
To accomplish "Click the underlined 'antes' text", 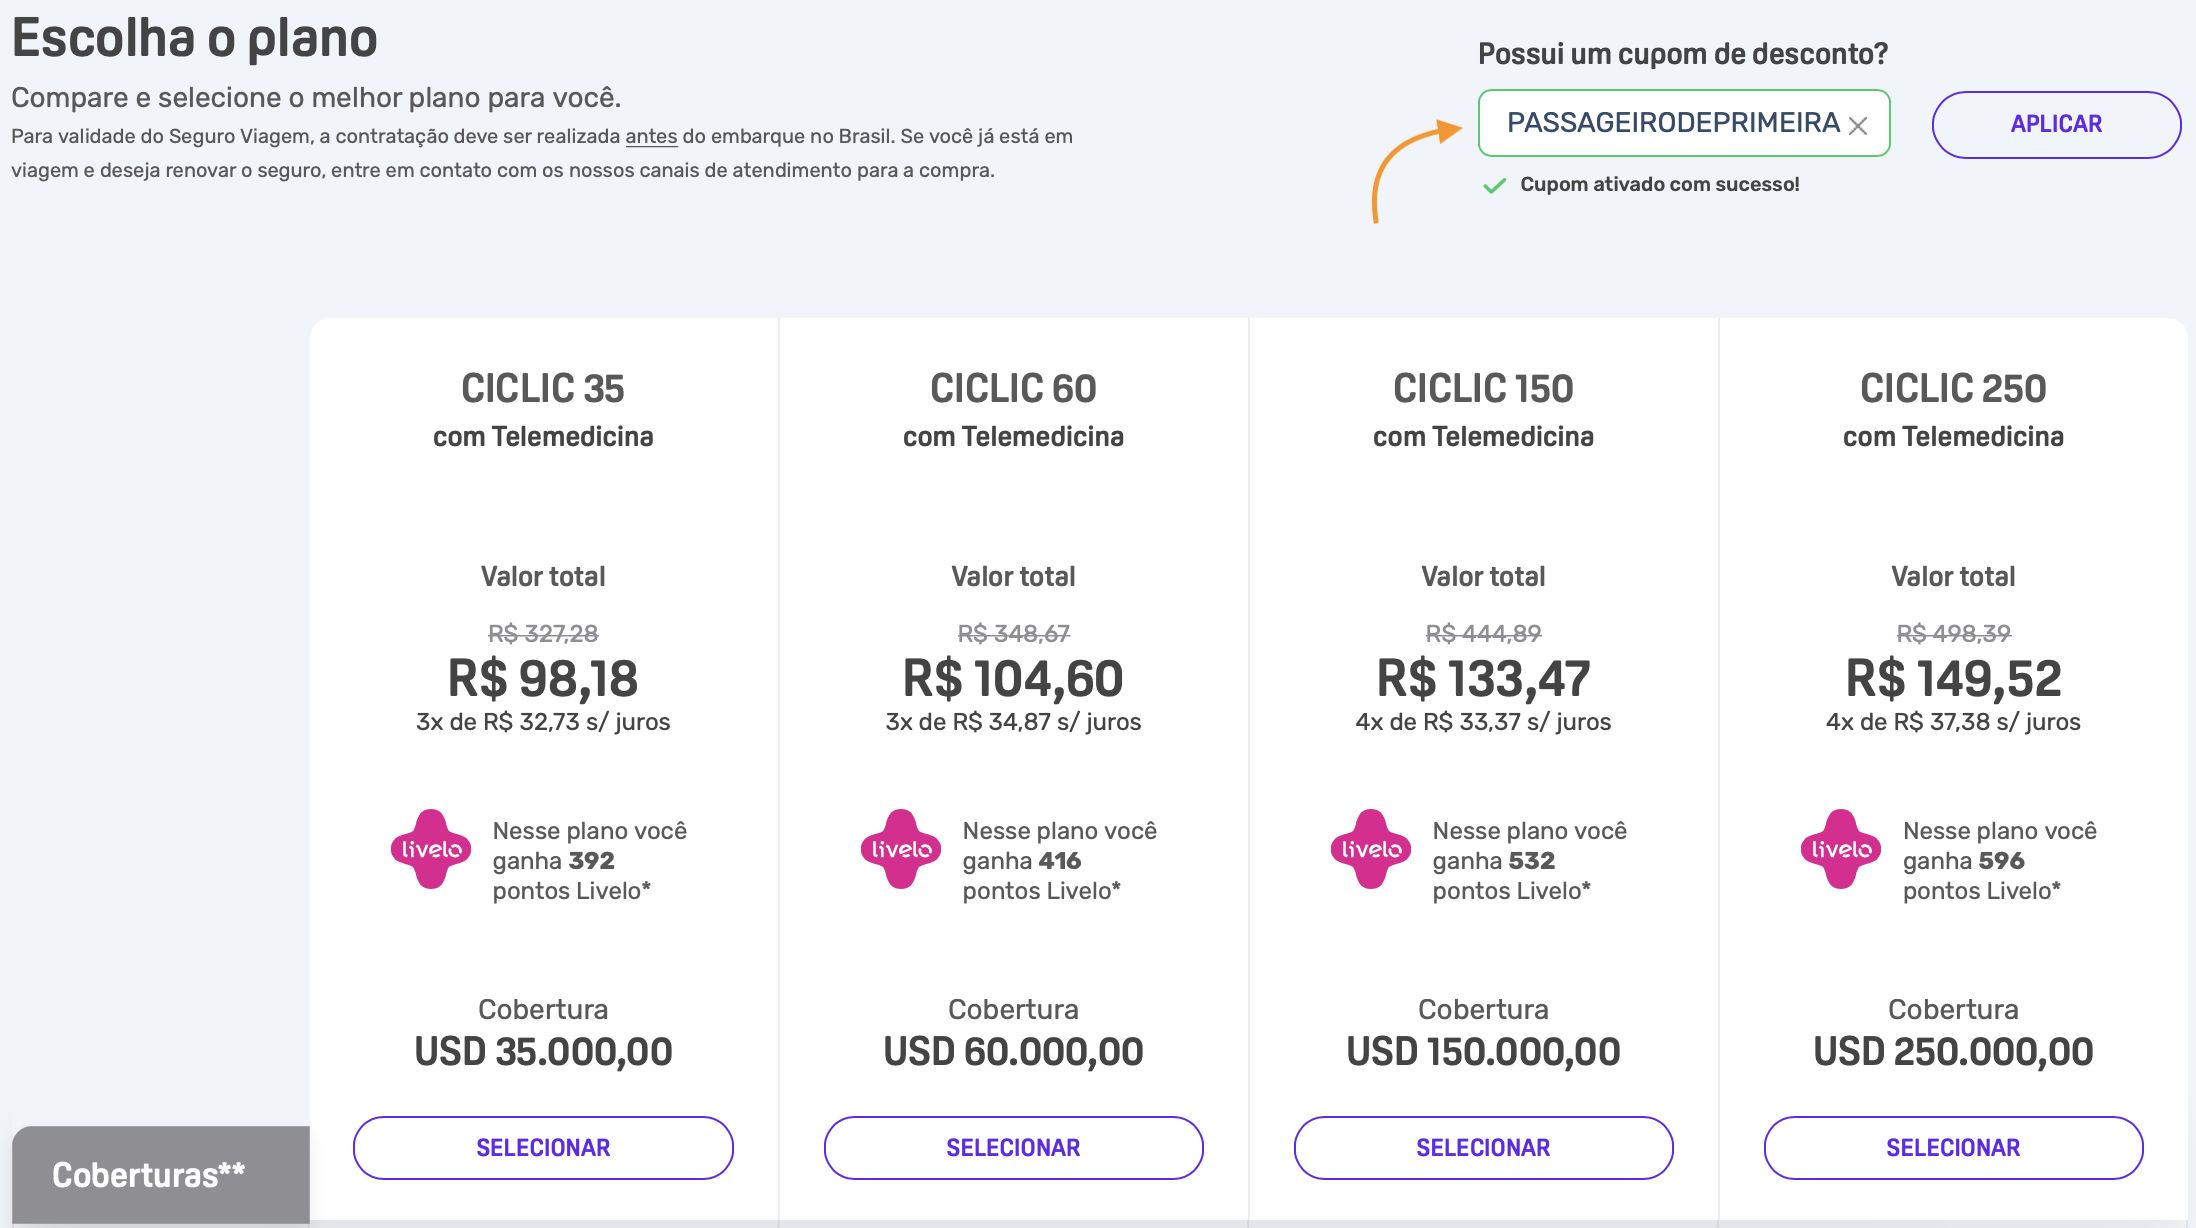I will (x=651, y=136).
